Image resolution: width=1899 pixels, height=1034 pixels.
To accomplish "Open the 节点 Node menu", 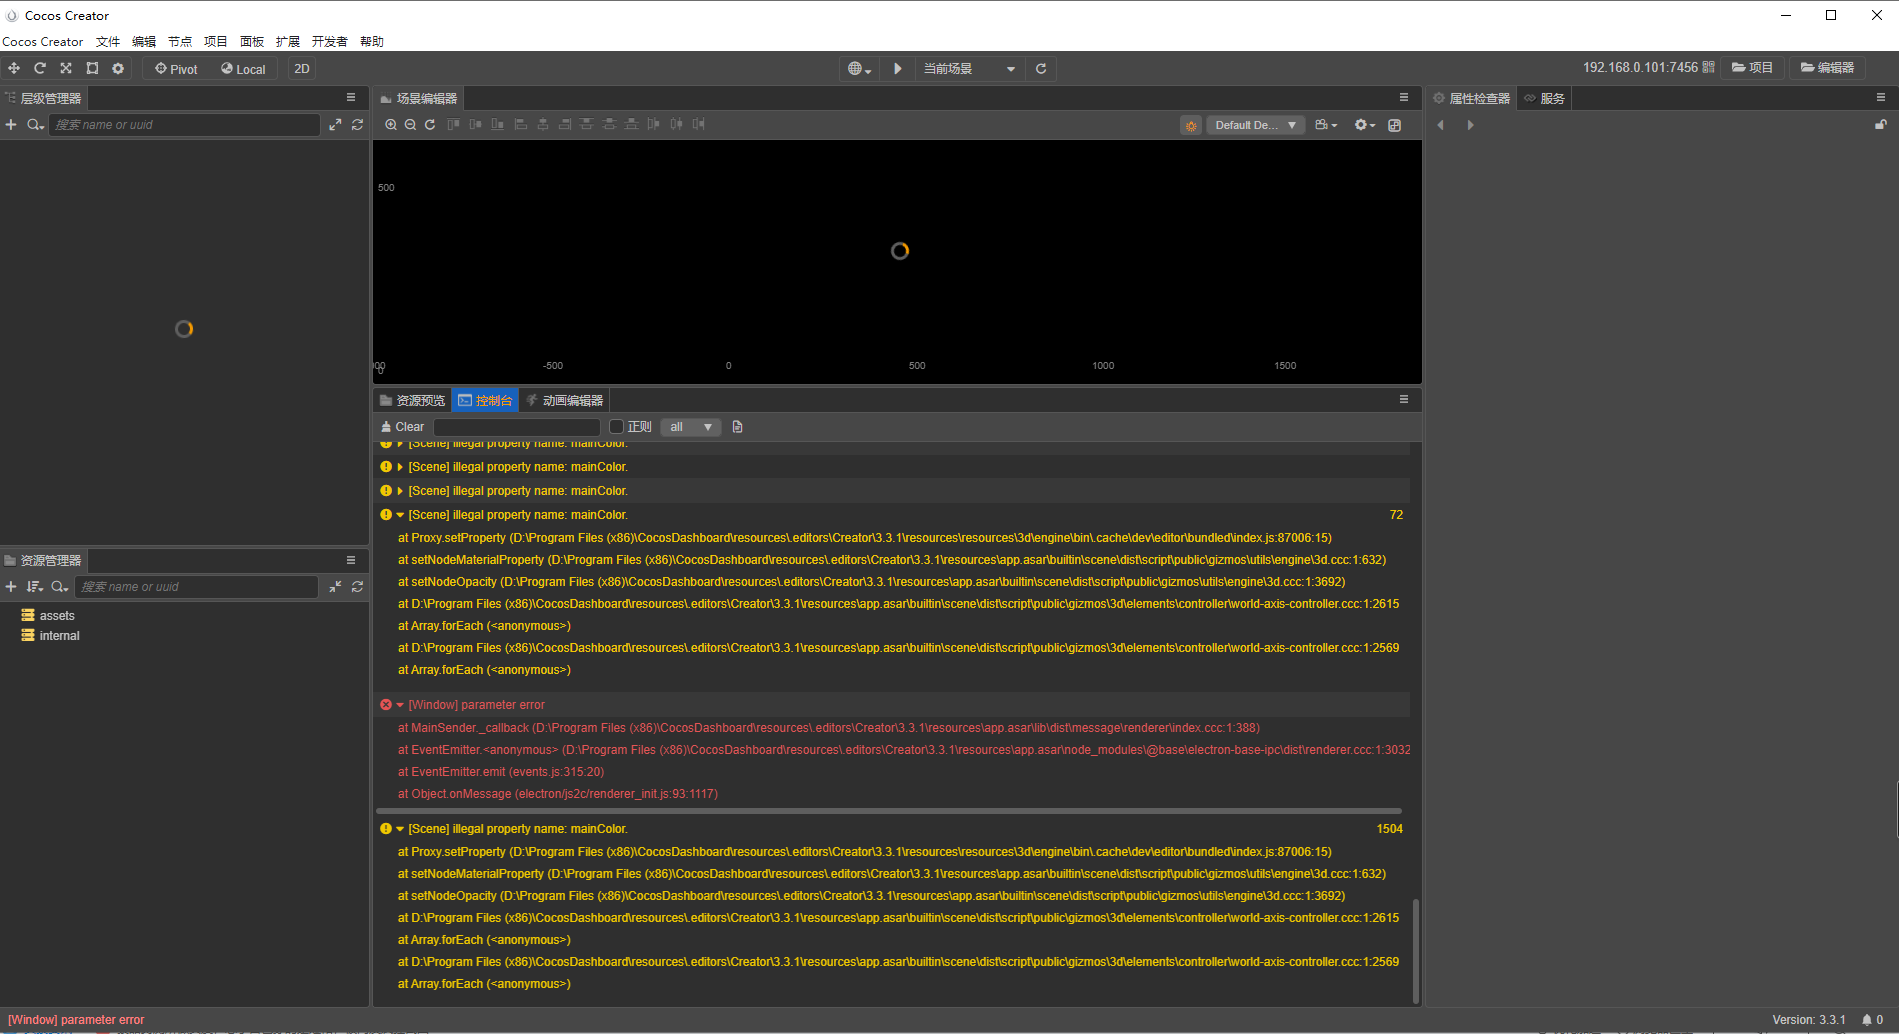I will 180,42.
